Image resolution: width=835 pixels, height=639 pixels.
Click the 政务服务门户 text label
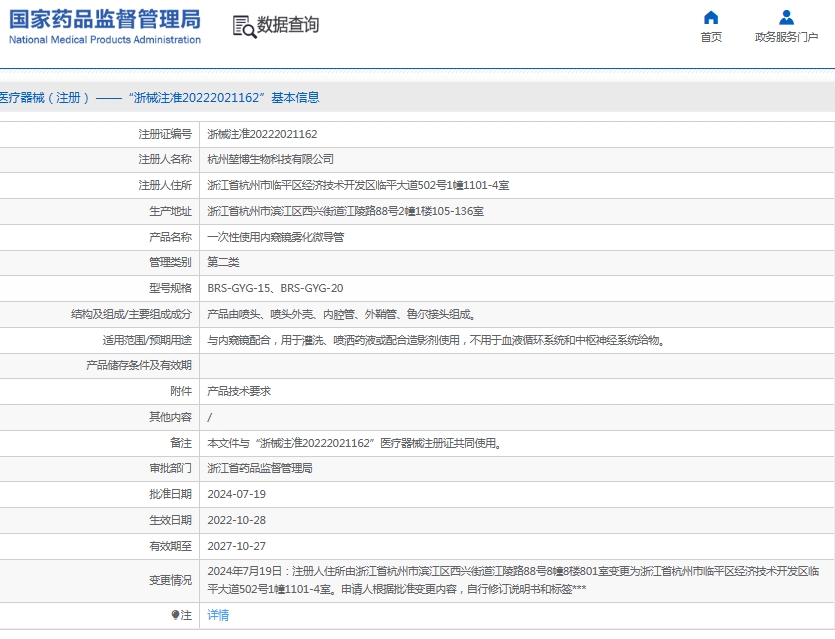pos(786,37)
